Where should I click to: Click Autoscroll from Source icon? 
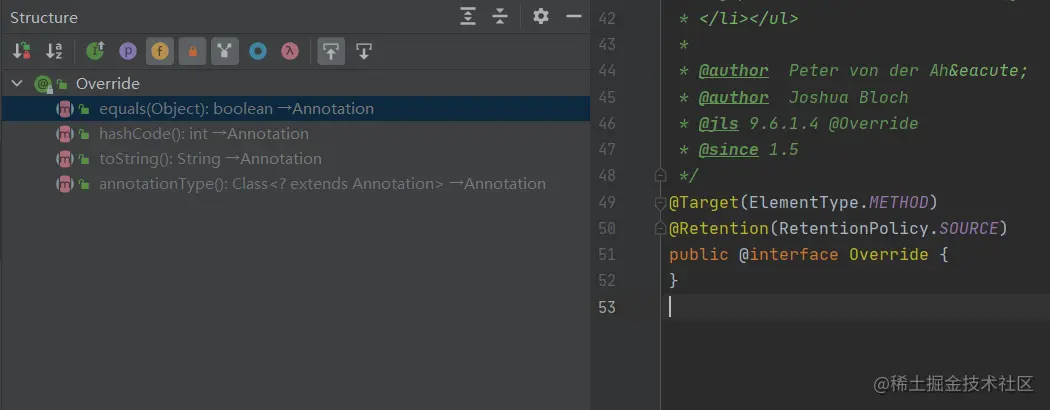pyautogui.click(x=364, y=51)
